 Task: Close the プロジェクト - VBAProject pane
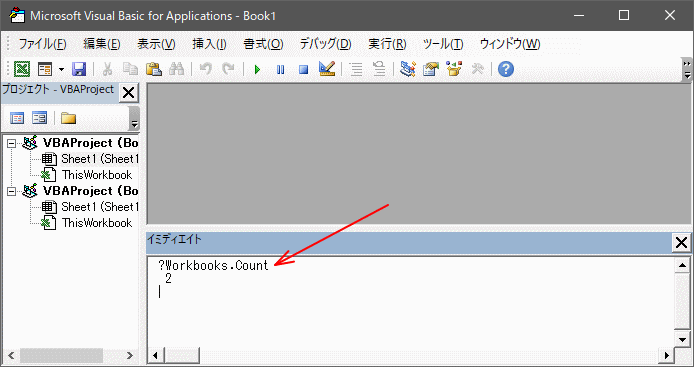(128, 93)
